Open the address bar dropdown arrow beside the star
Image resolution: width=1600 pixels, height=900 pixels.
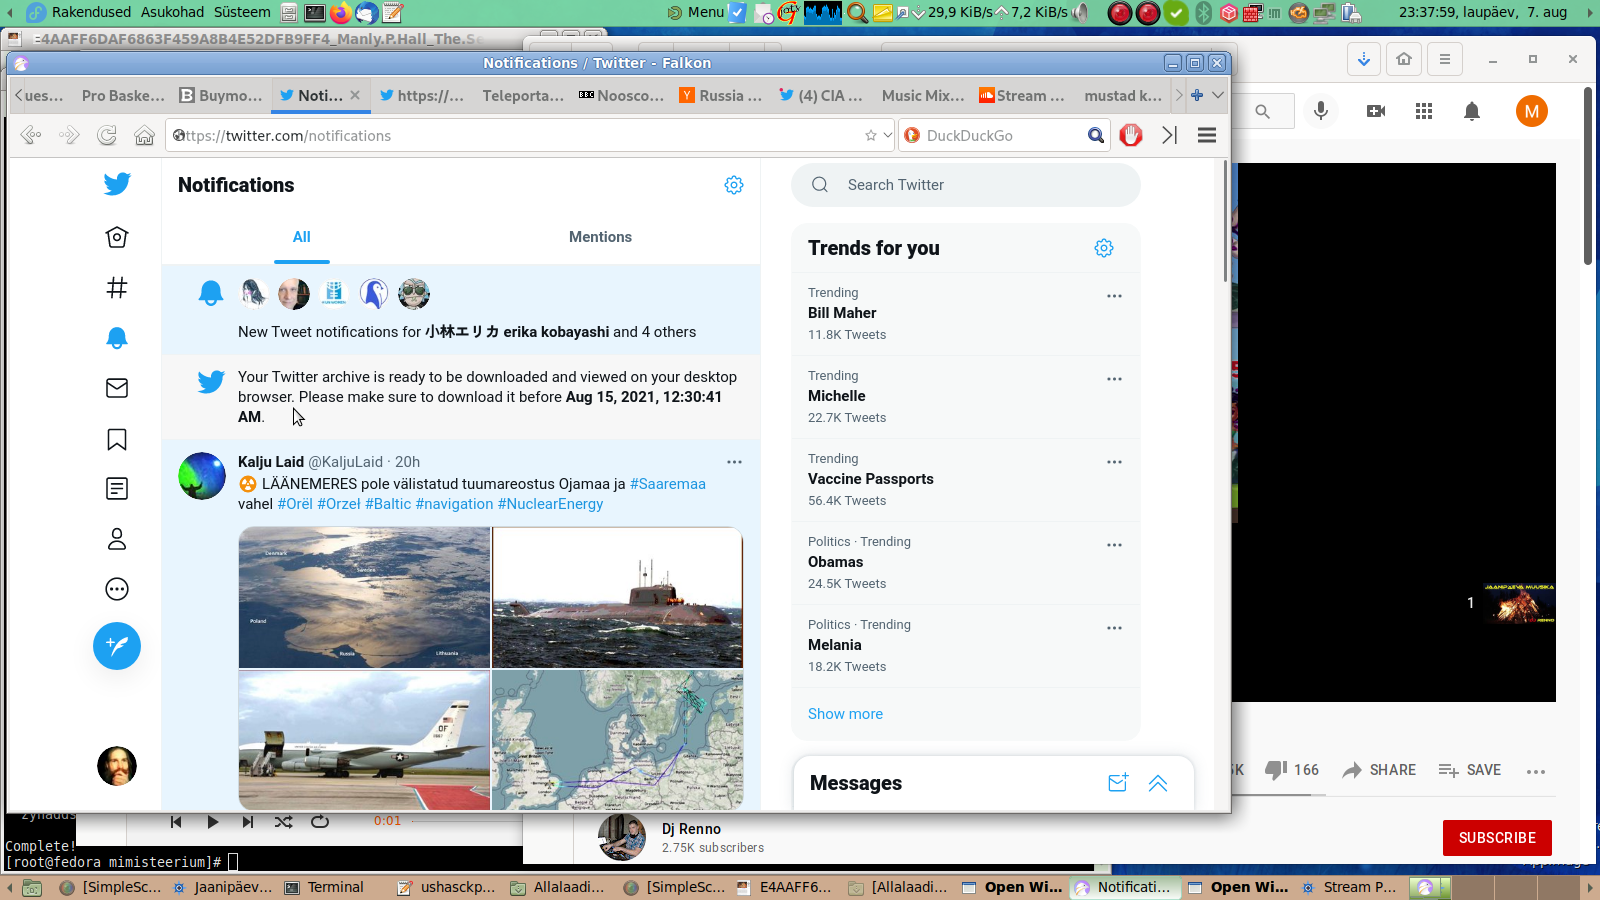tap(887, 135)
